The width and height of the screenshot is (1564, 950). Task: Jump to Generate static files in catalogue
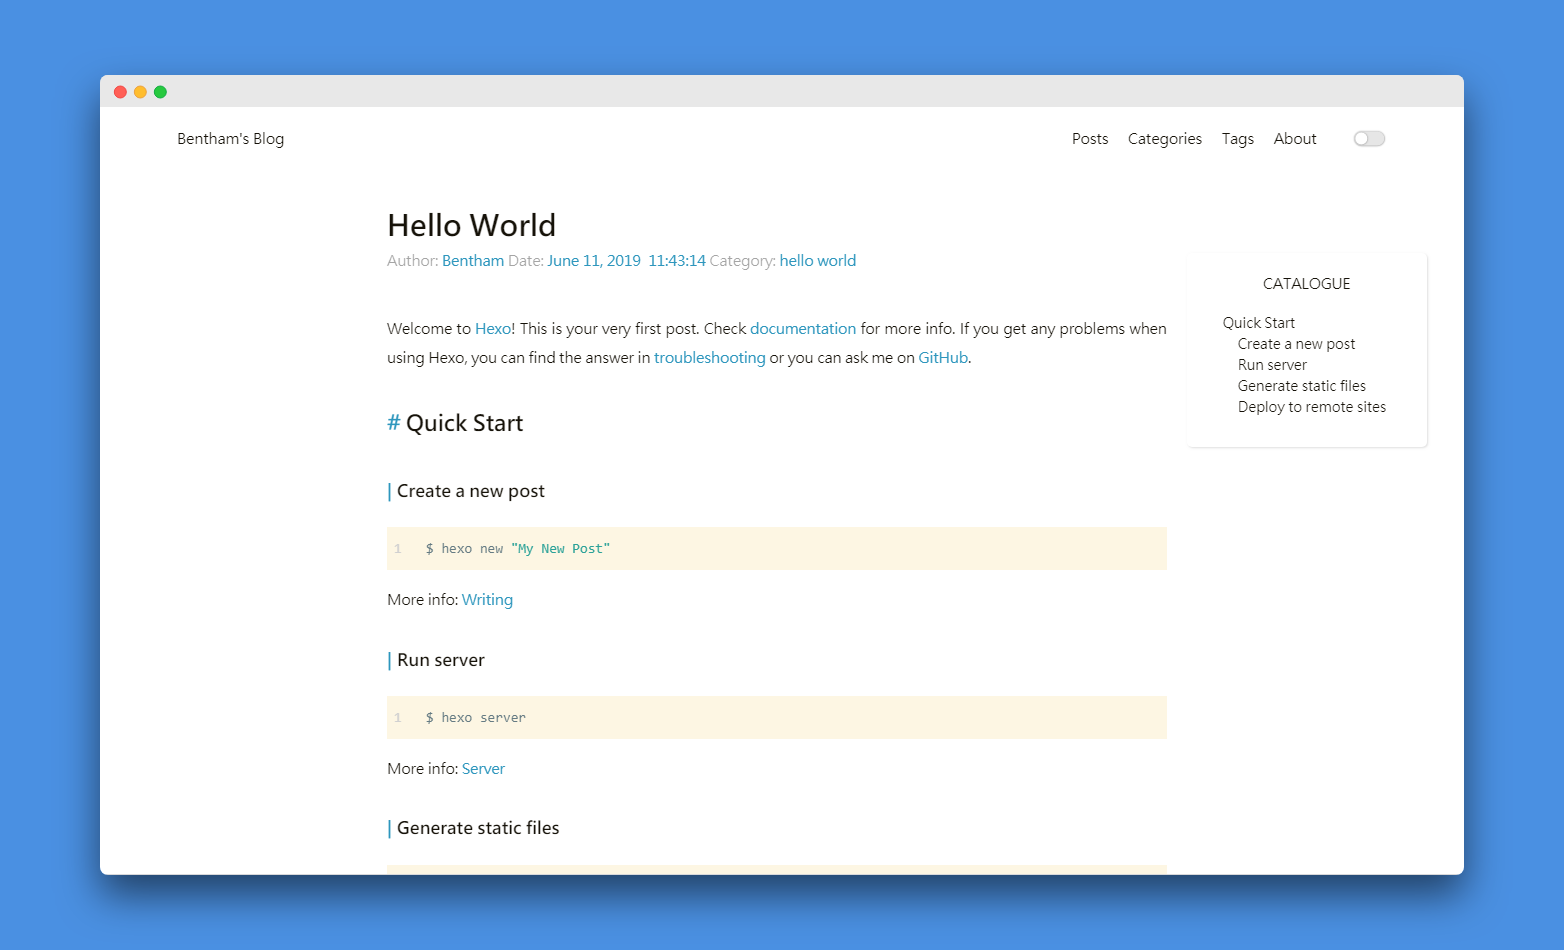[x=1302, y=386]
